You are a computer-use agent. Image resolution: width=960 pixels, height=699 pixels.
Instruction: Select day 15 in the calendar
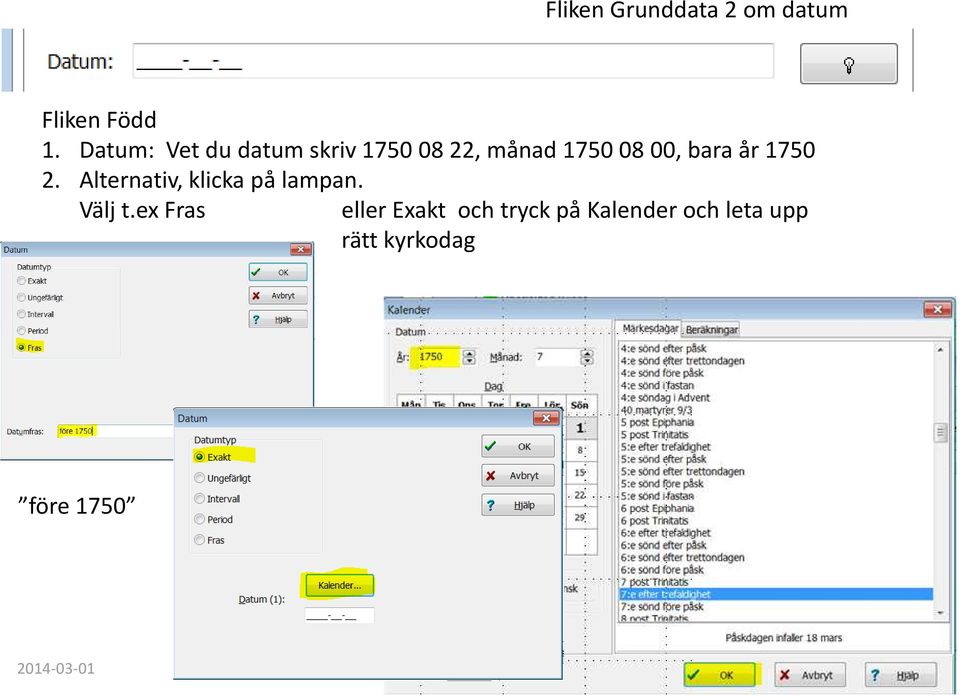click(580, 473)
